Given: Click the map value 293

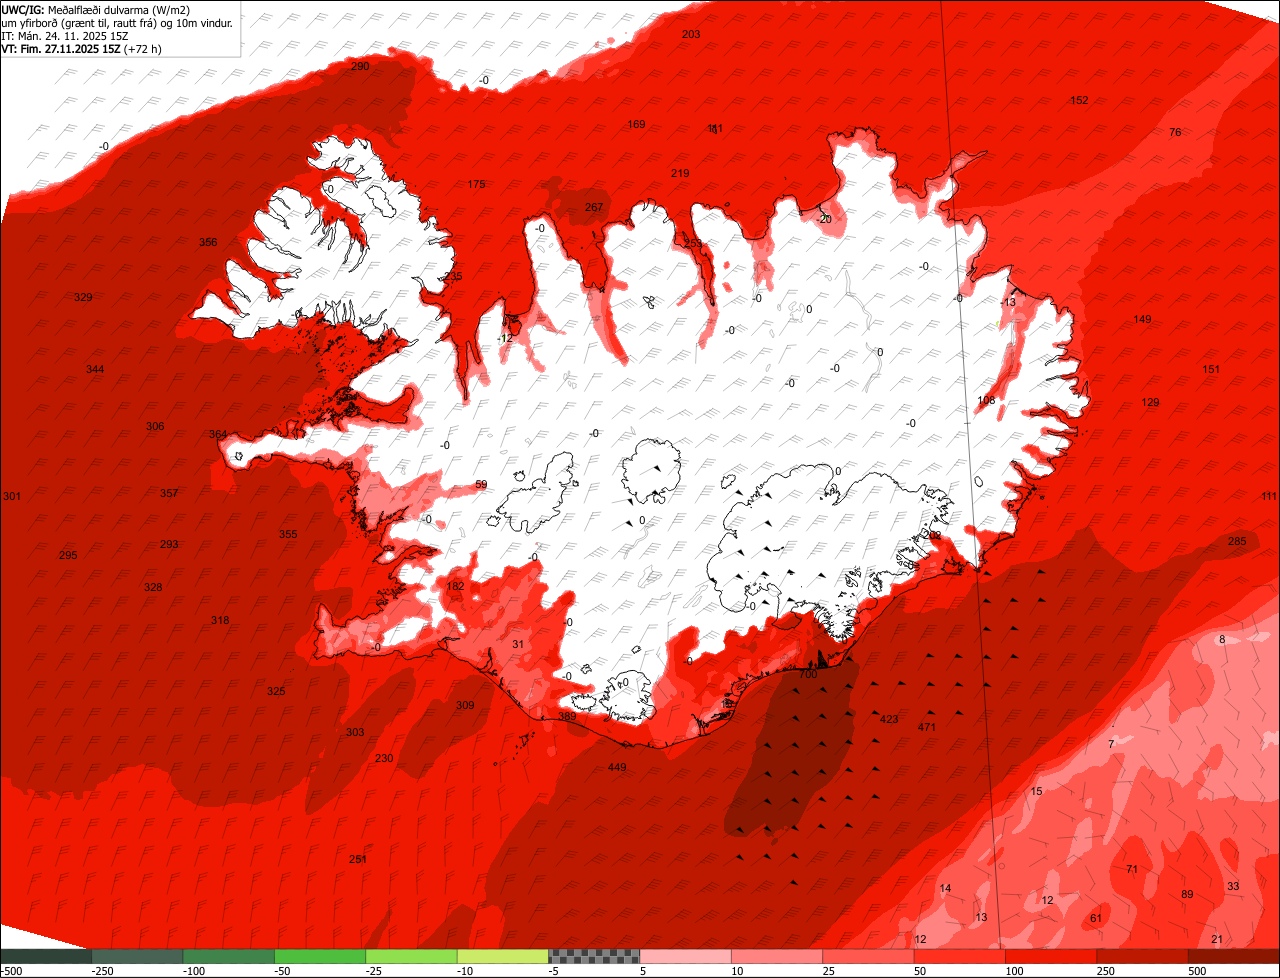Looking at the screenshot, I should [169, 544].
